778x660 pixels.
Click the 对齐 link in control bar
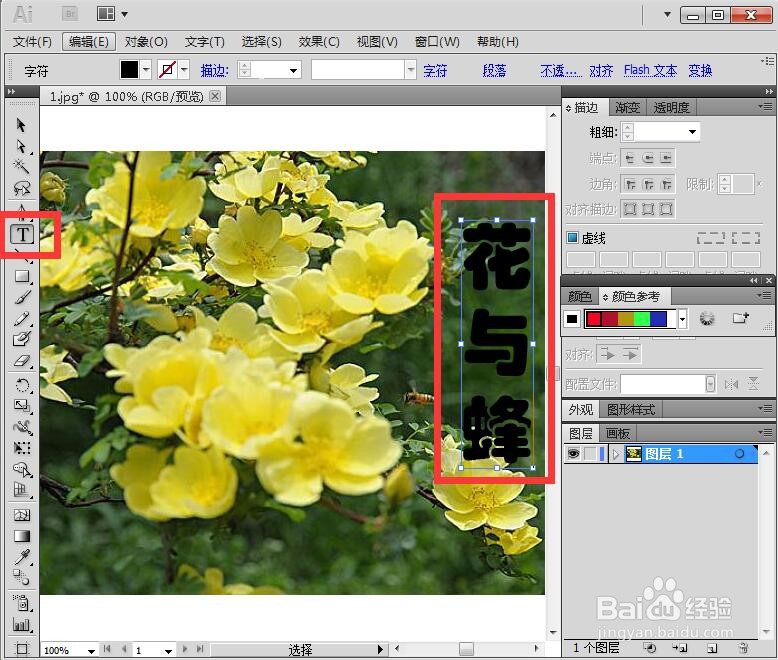click(601, 70)
